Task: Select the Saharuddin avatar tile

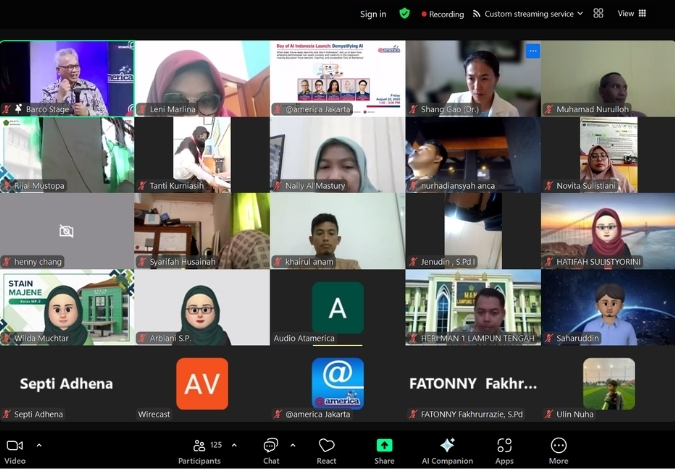Action: 608,307
